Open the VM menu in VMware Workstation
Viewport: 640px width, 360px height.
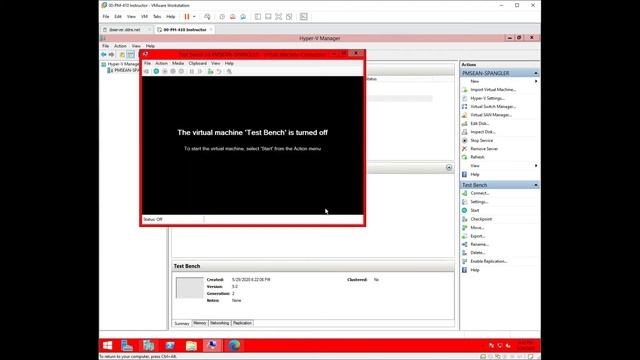(144, 17)
